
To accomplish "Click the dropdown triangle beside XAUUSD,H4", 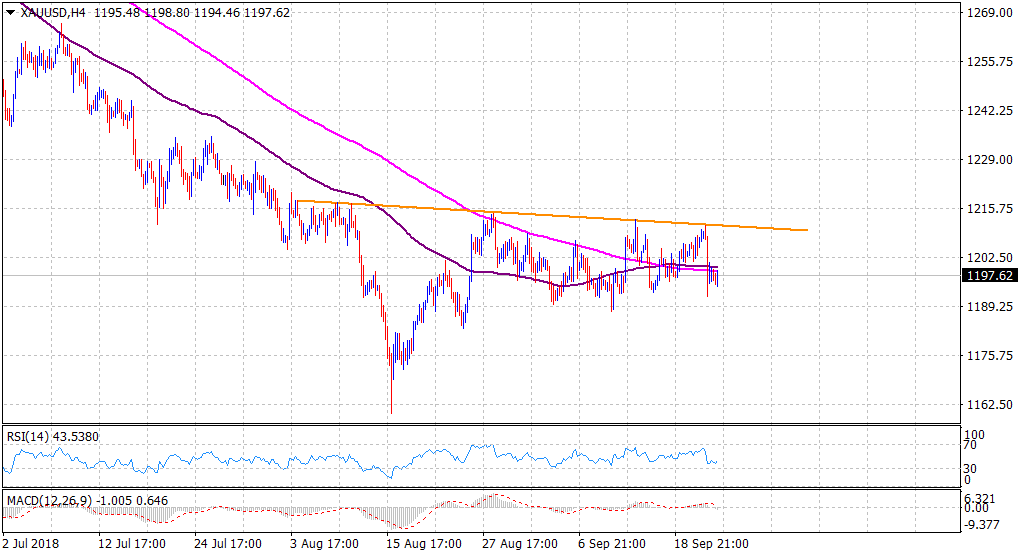I will [x=10, y=11].
